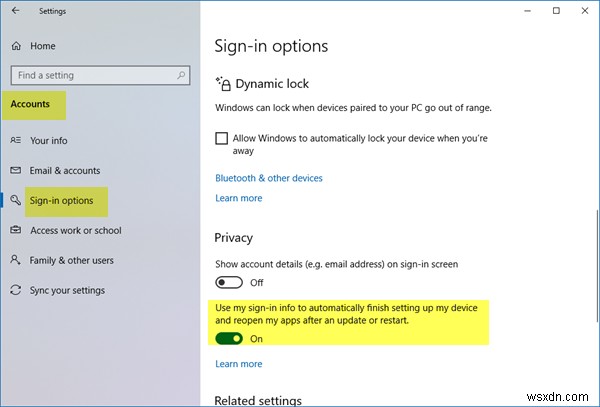
Task: Open Your info page
Action: tap(49, 140)
